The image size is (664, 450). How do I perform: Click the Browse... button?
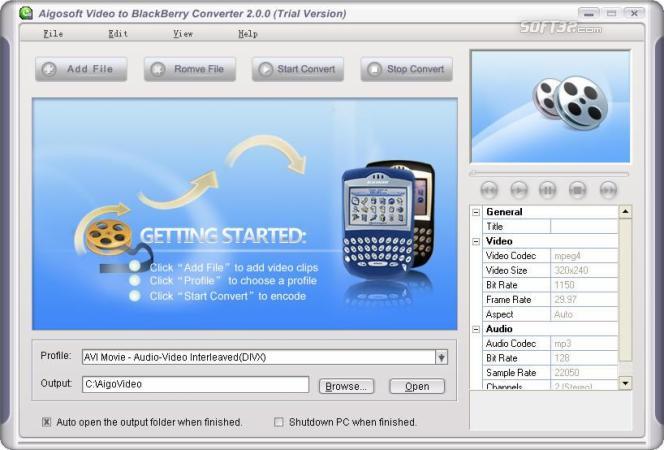point(346,387)
